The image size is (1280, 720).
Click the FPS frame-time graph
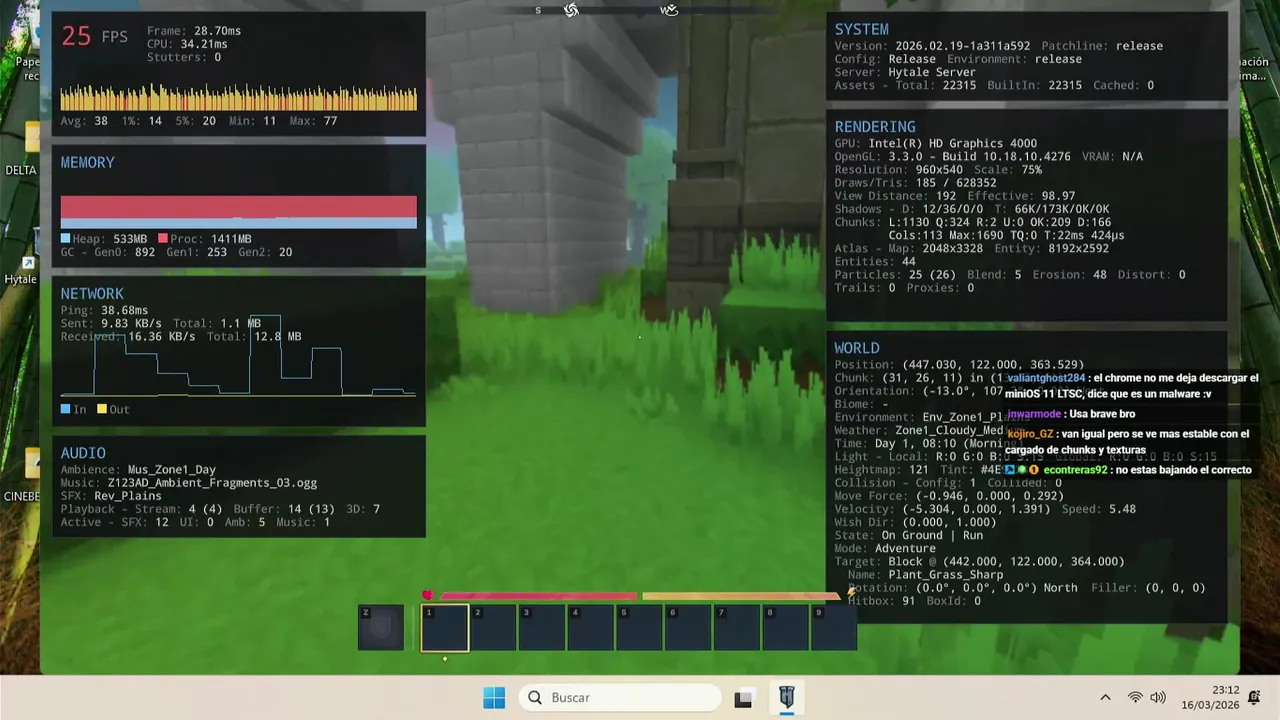(238, 97)
